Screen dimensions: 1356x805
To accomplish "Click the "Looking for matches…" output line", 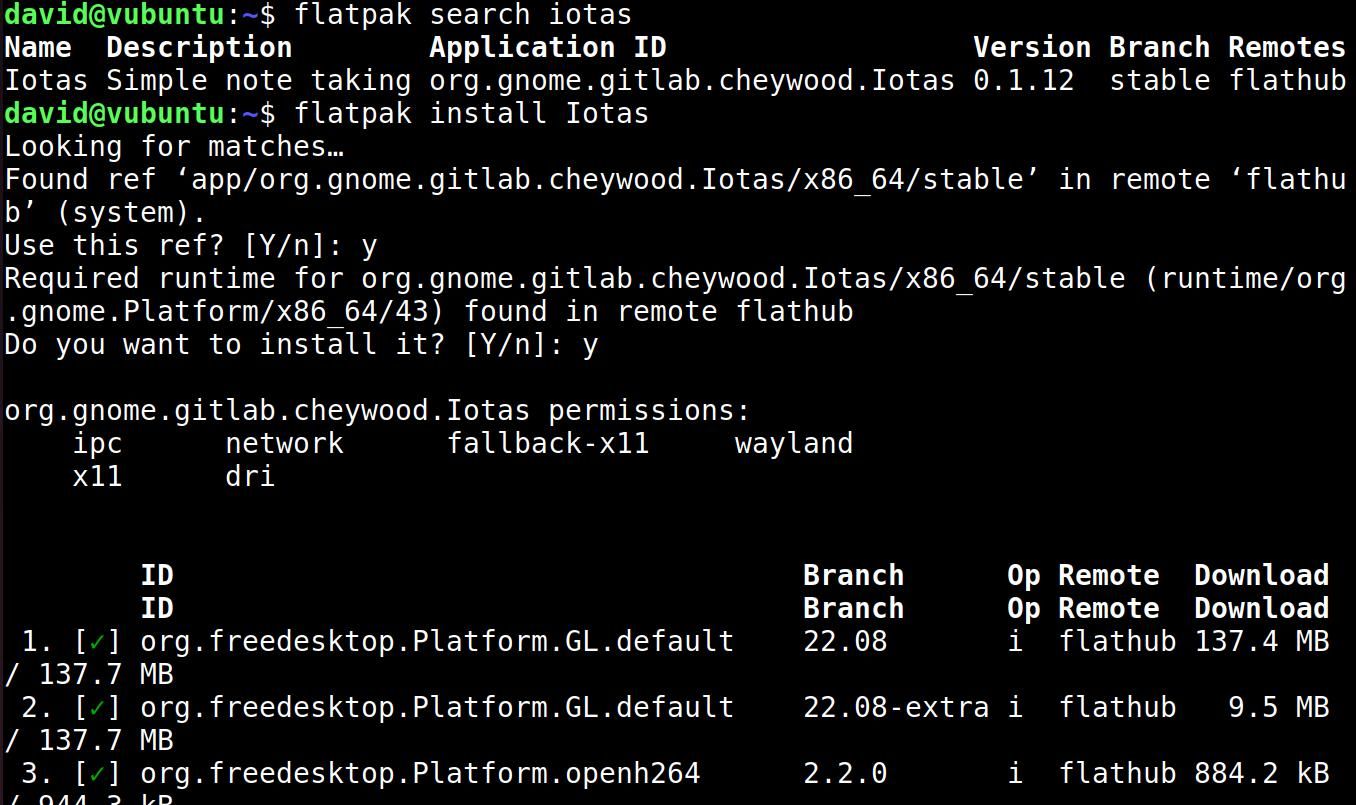I will point(174,147).
